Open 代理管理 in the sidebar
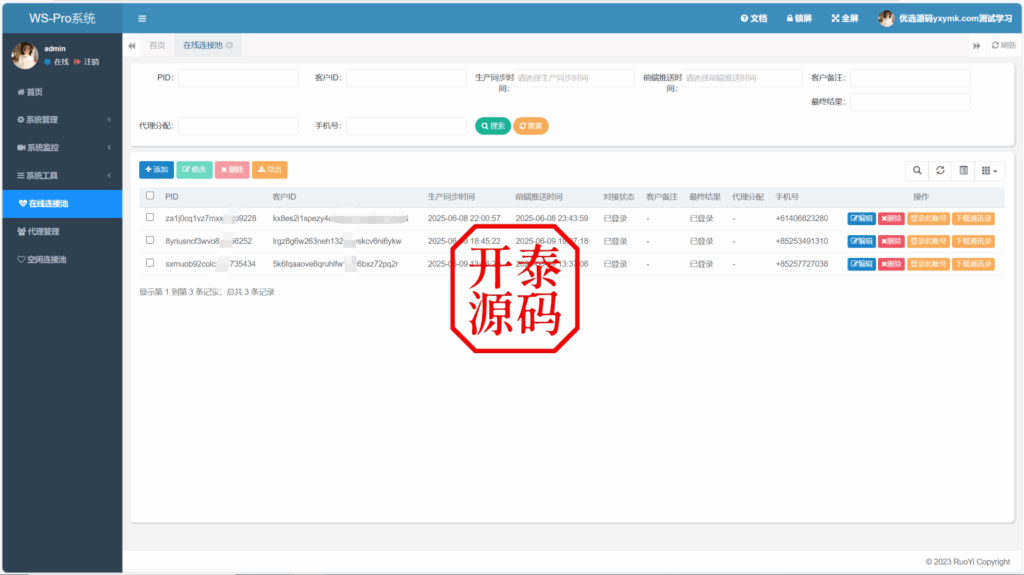Viewport: 1024px width, 575px height. pos(62,231)
